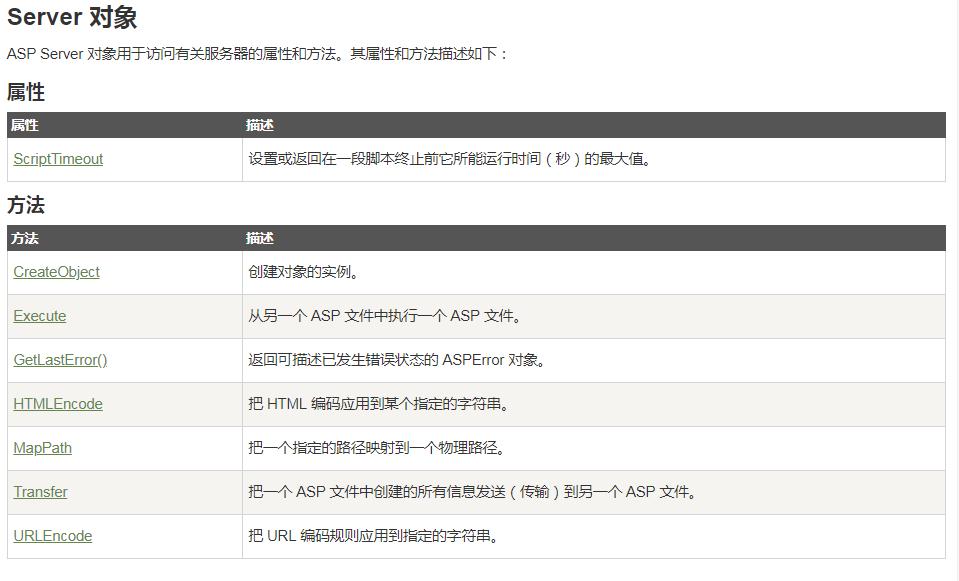
Task: Click the '方法' column header in the methods table
Action: click(24, 239)
